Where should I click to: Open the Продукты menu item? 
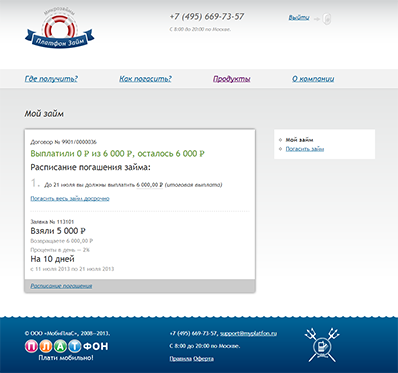tap(232, 79)
